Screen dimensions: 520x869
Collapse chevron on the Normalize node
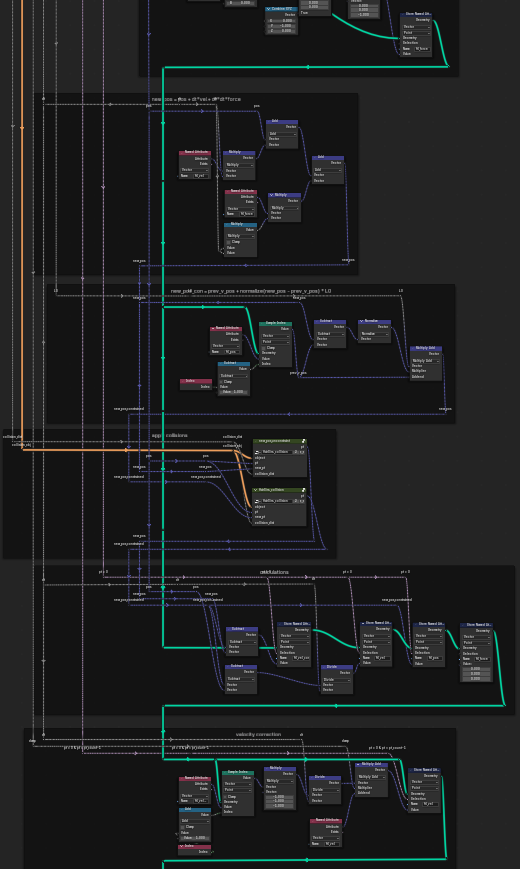tap(361, 321)
